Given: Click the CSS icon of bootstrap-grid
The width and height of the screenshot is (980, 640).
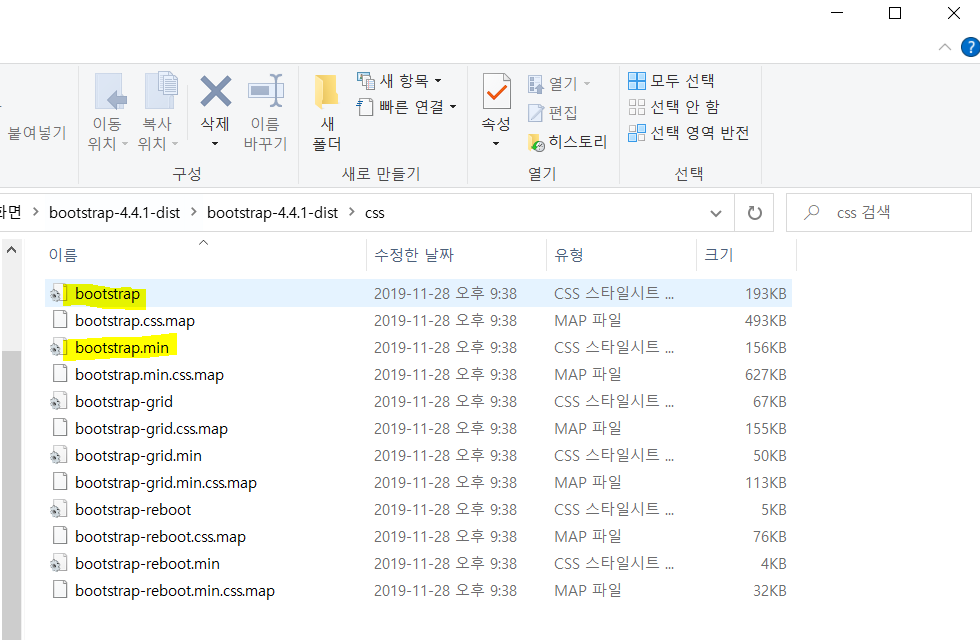Looking at the screenshot, I should coord(58,401).
